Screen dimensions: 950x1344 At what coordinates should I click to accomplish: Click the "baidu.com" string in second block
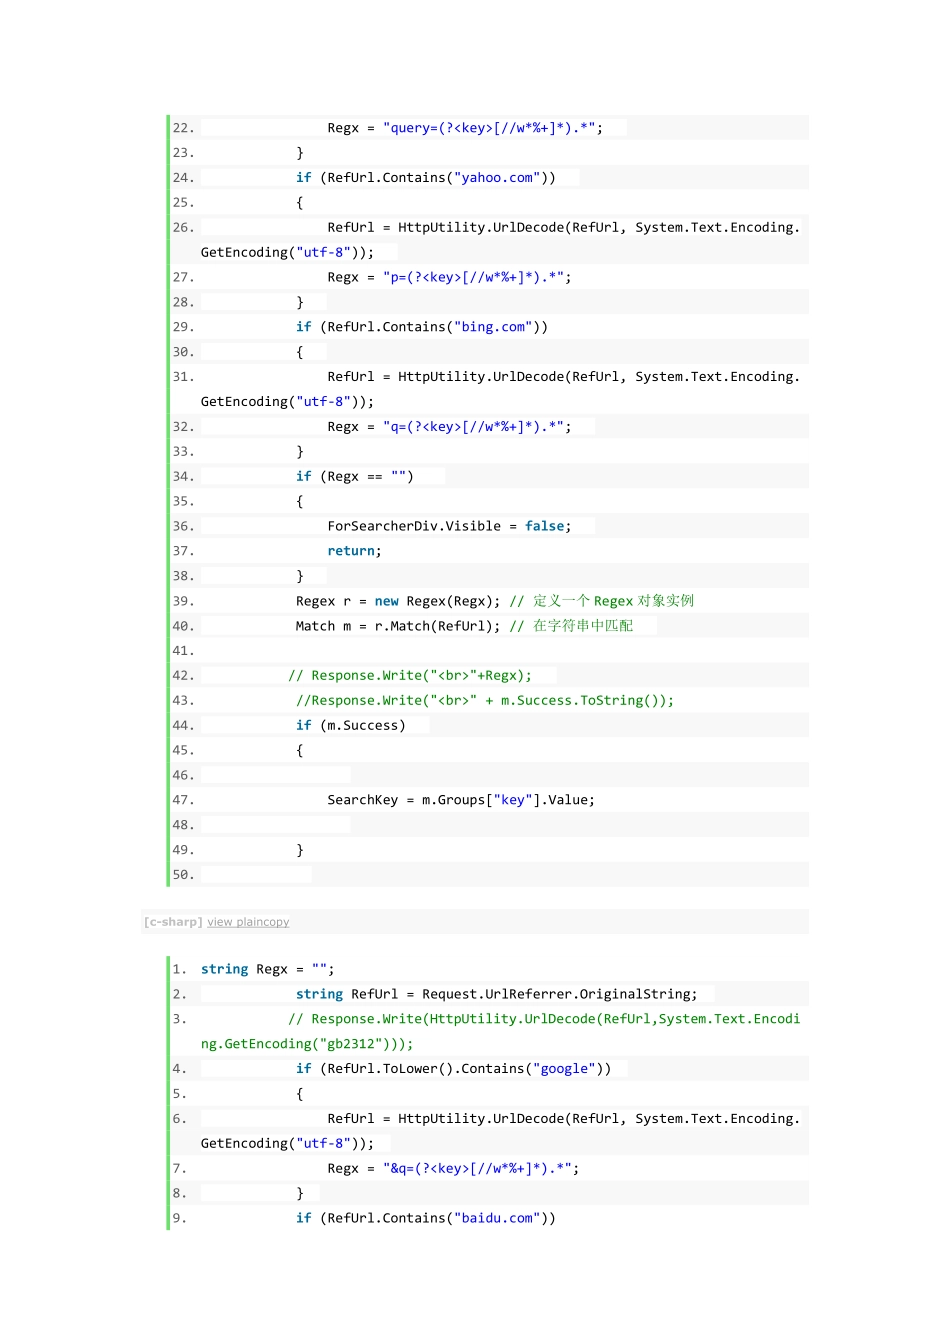[497, 1218]
